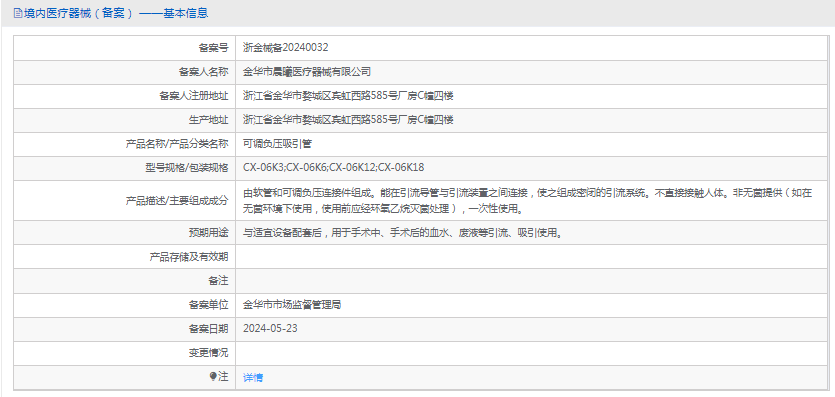This screenshot has width=835, height=397.
Task: Click the 备案号 row label
Action: [x=213, y=47]
